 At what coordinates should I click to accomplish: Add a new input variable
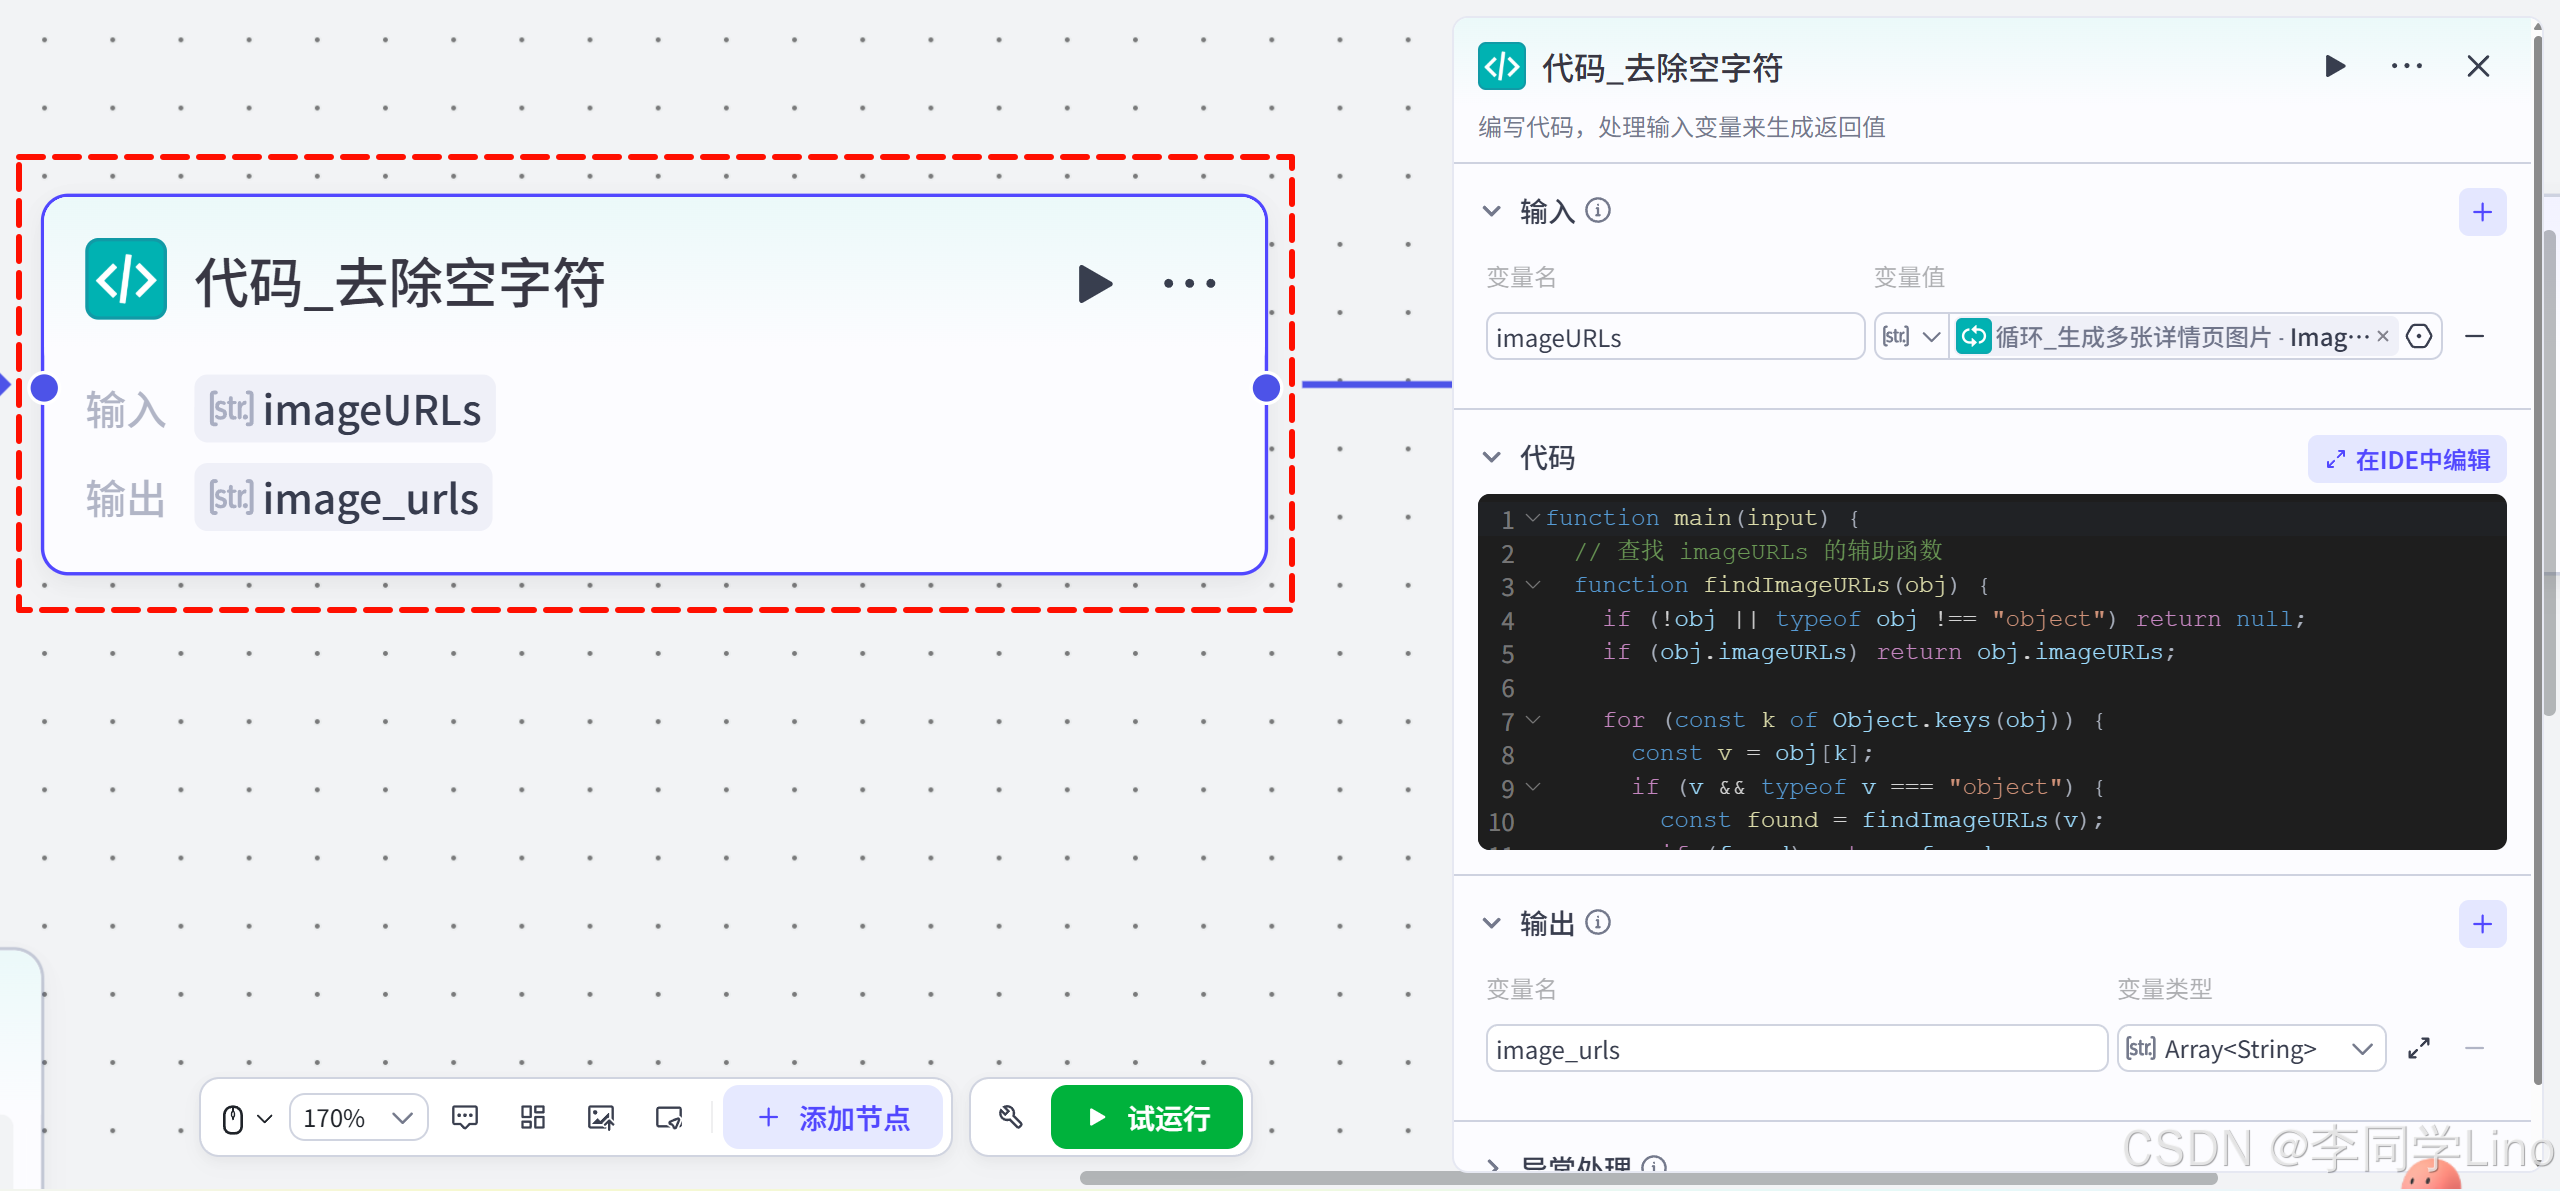[x=2482, y=212]
